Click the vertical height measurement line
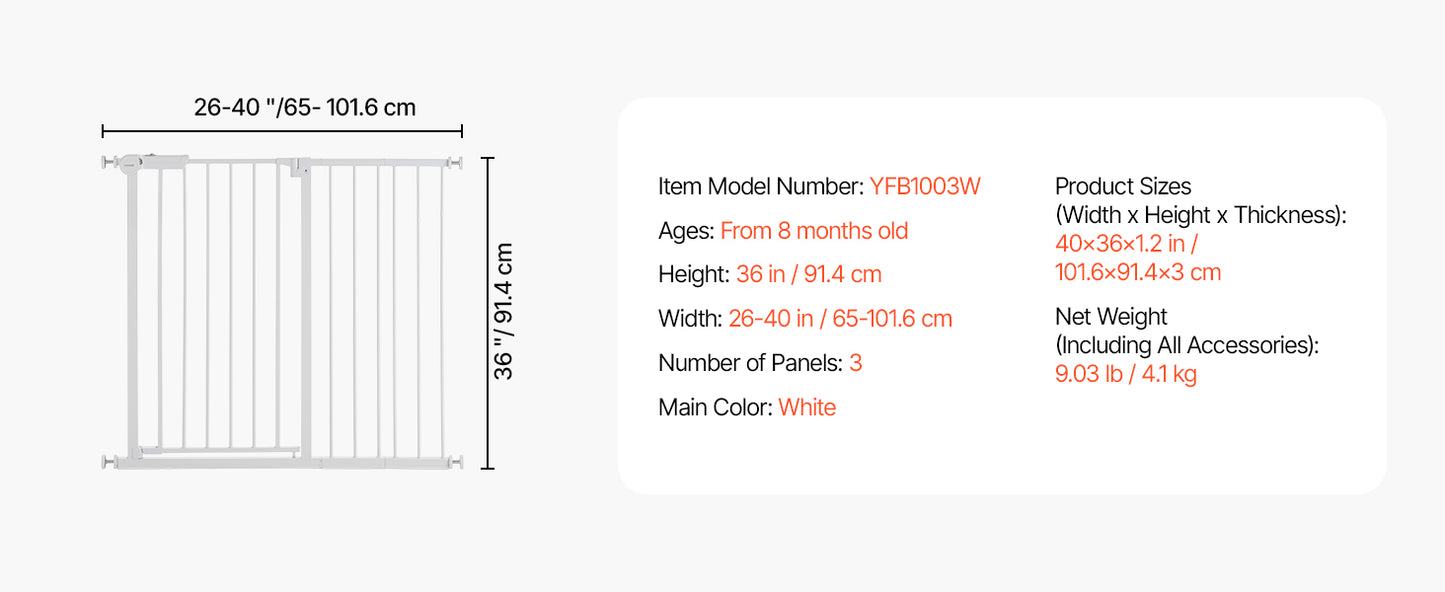This screenshot has height=592, width=1445. pyautogui.click(x=487, y=312)
